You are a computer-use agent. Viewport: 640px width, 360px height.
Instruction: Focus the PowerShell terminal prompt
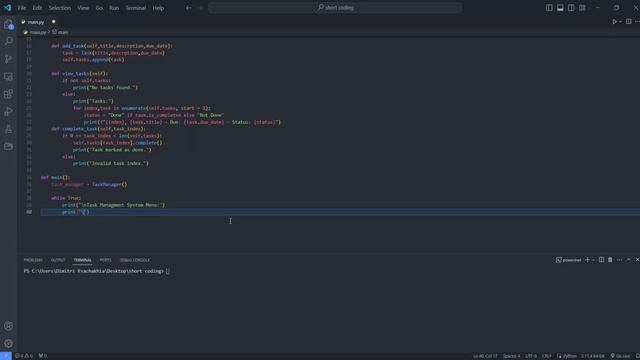click(96, 271)
